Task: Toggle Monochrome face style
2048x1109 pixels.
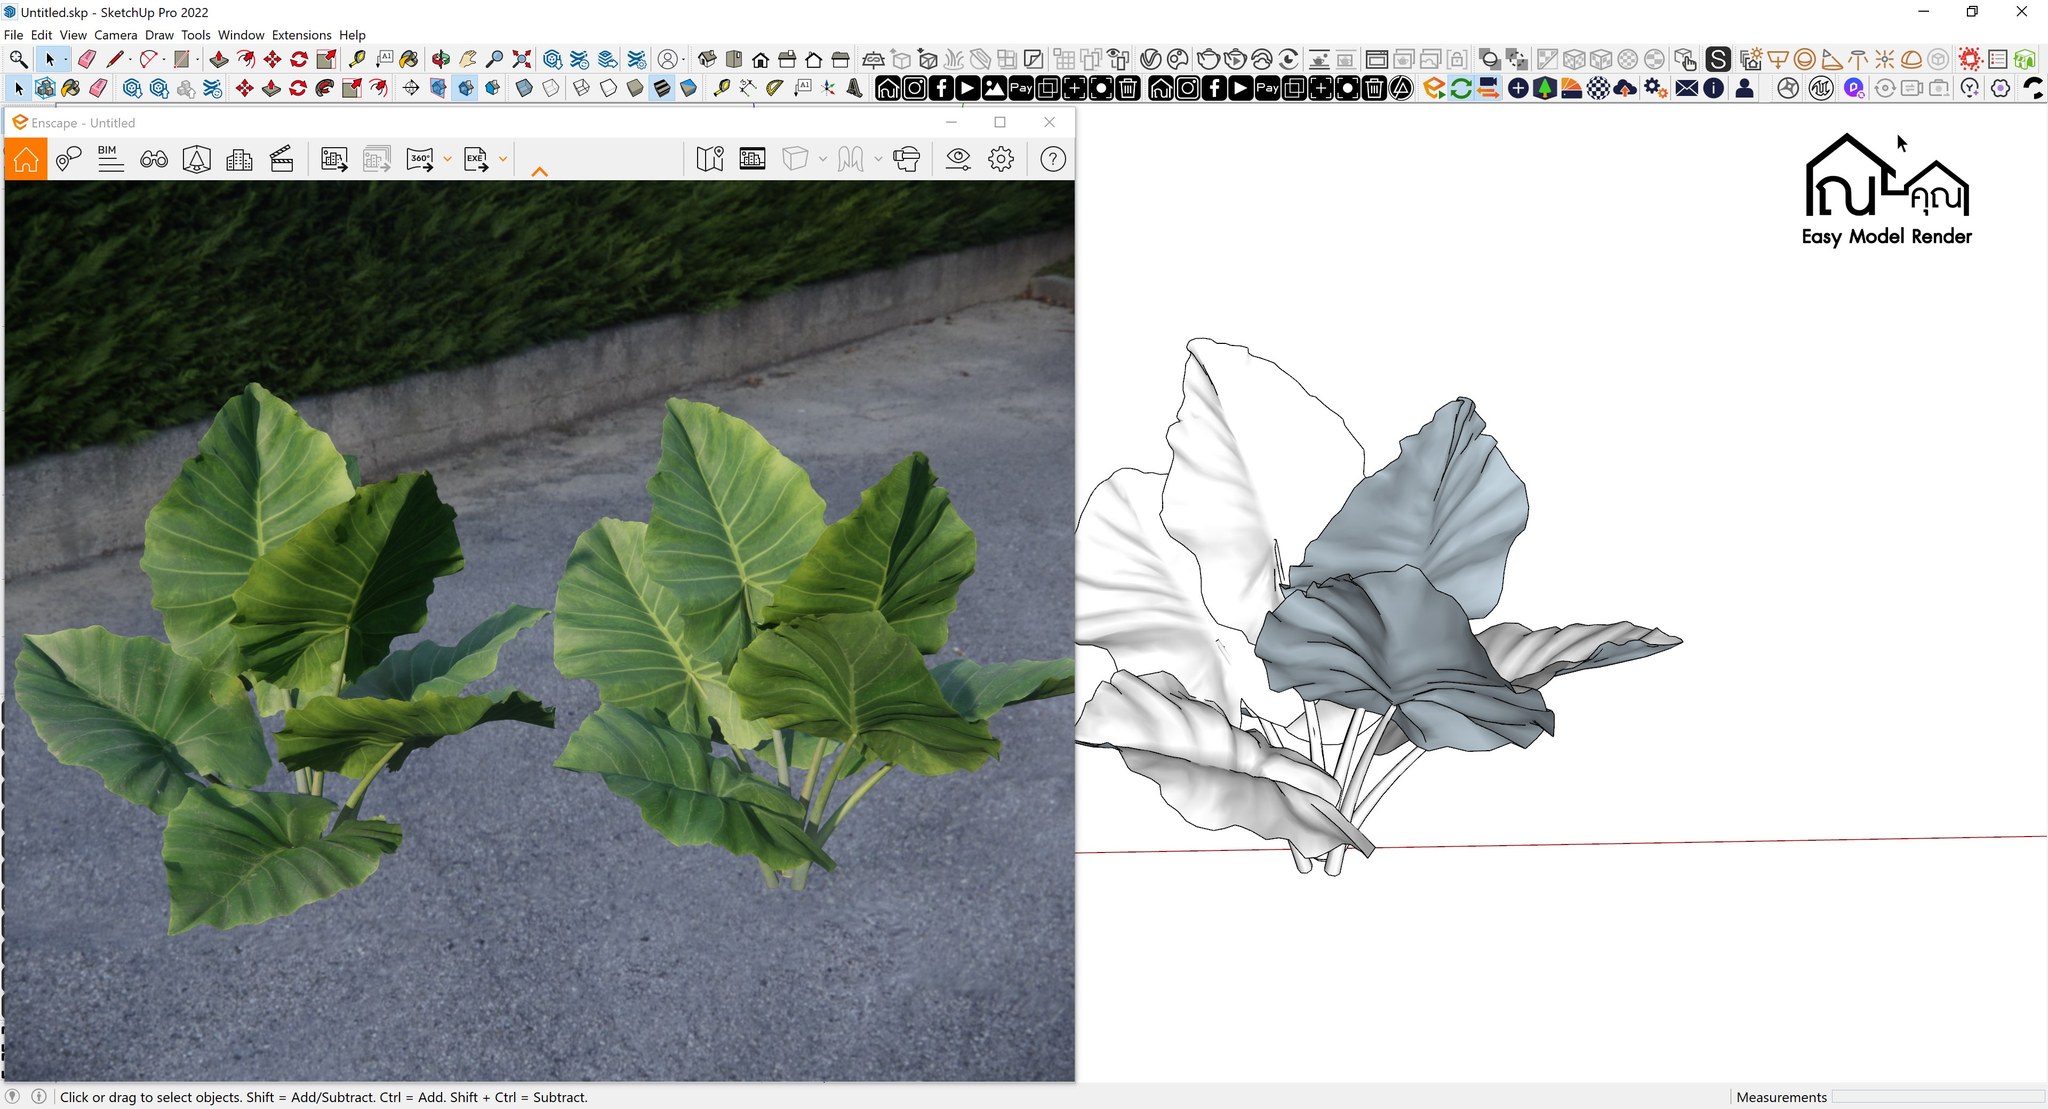Action: point(689,89)
